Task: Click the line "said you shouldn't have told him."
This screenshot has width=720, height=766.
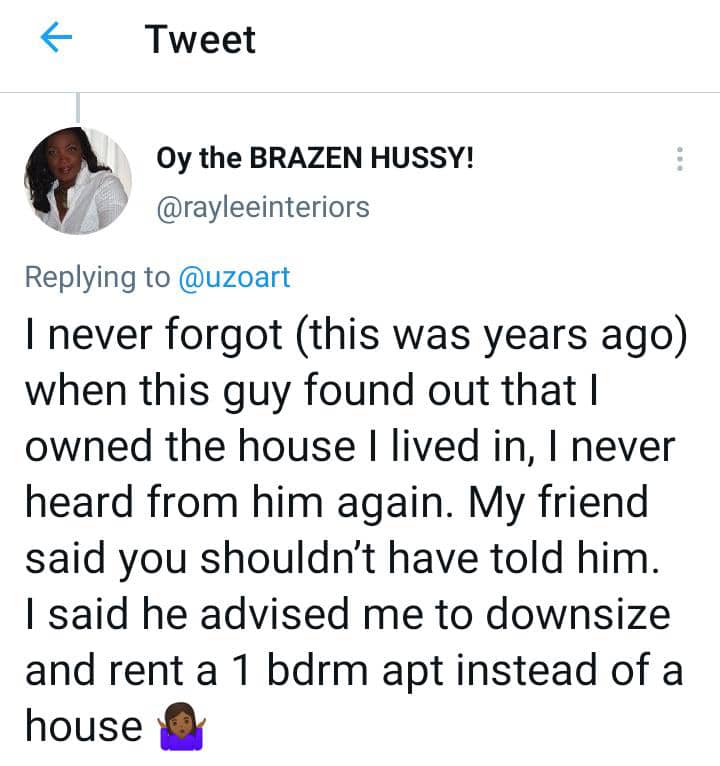Action: pos(342,558)
